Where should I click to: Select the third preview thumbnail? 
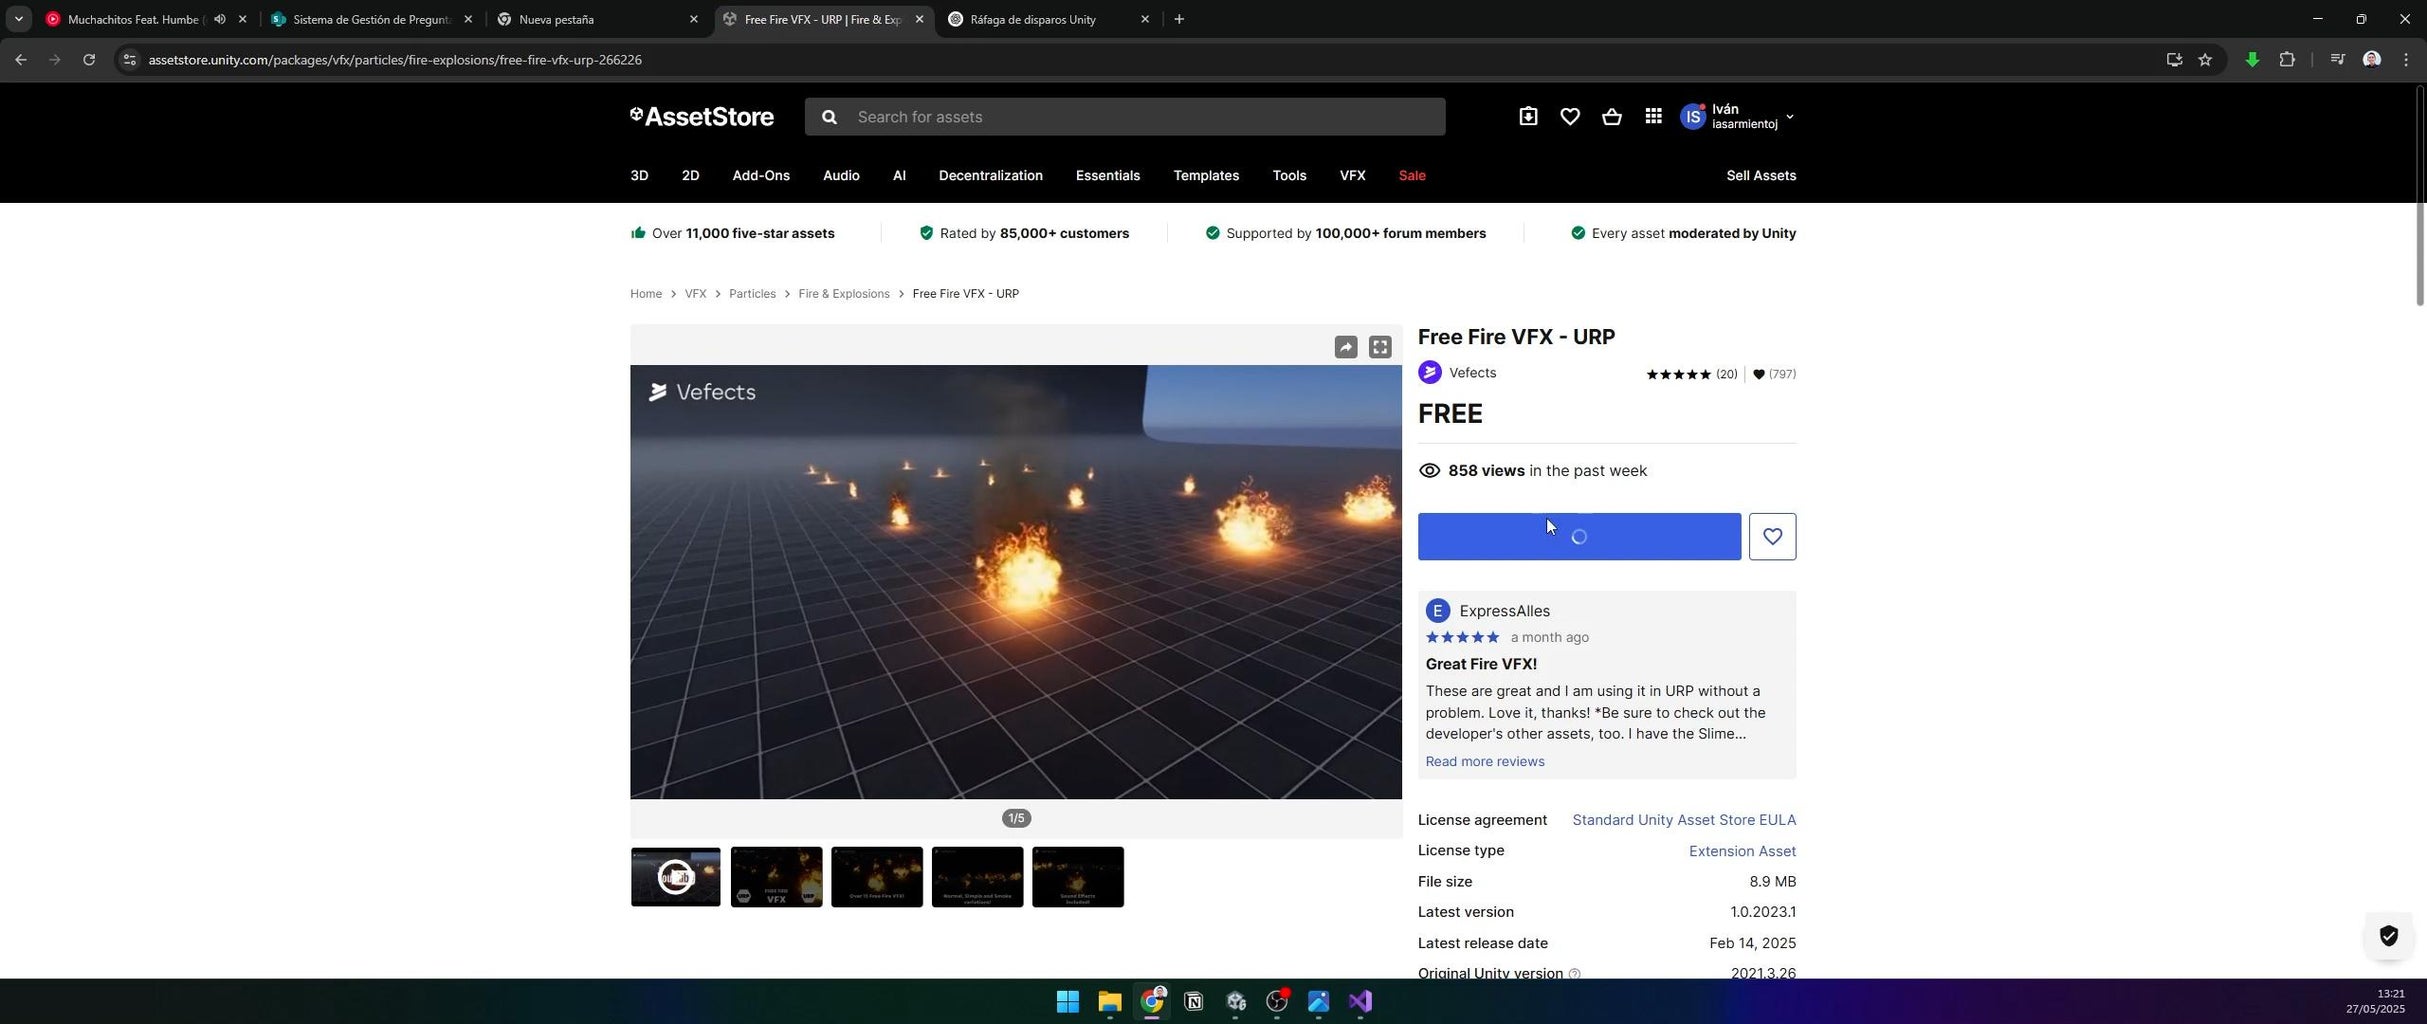point(877,877)
